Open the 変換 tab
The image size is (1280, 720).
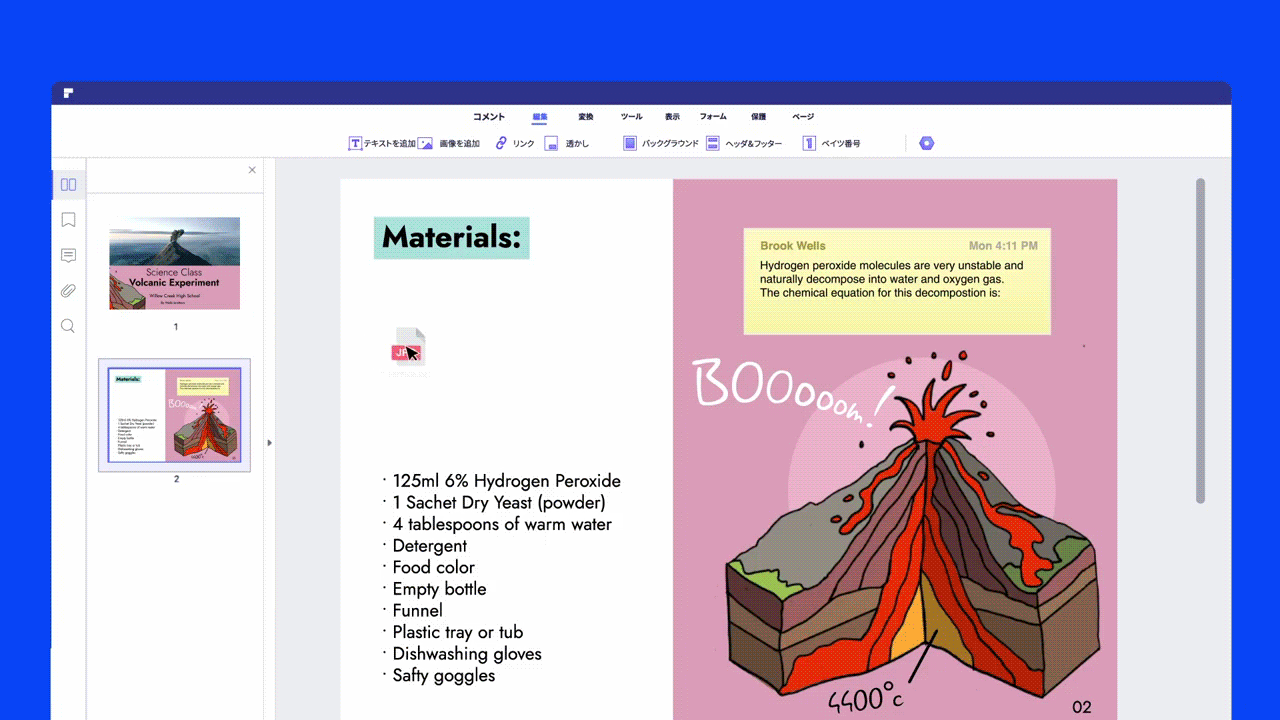click(x=586, y=117)
